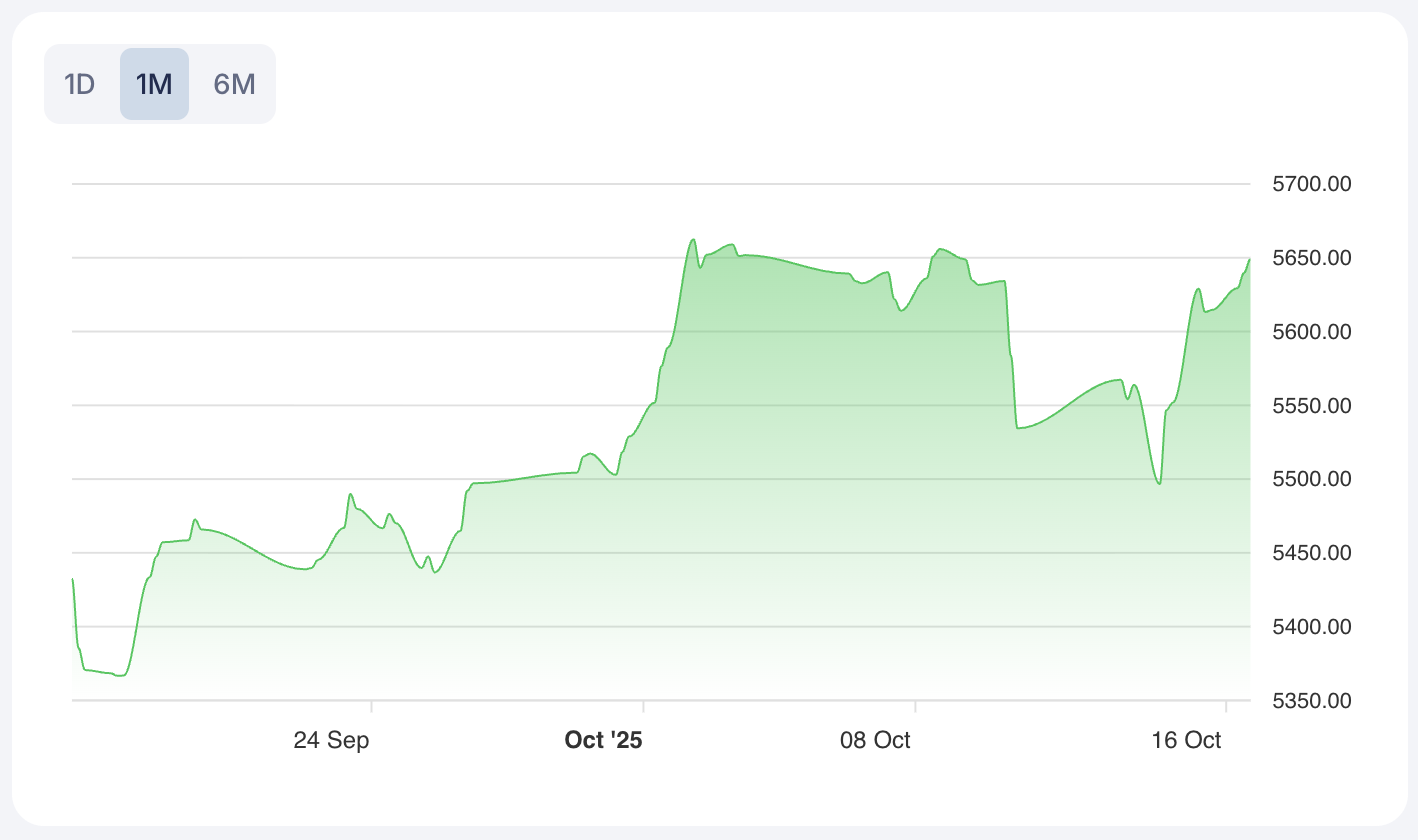
Task: Click the 08 Oct date label
Action: (875, 740)
